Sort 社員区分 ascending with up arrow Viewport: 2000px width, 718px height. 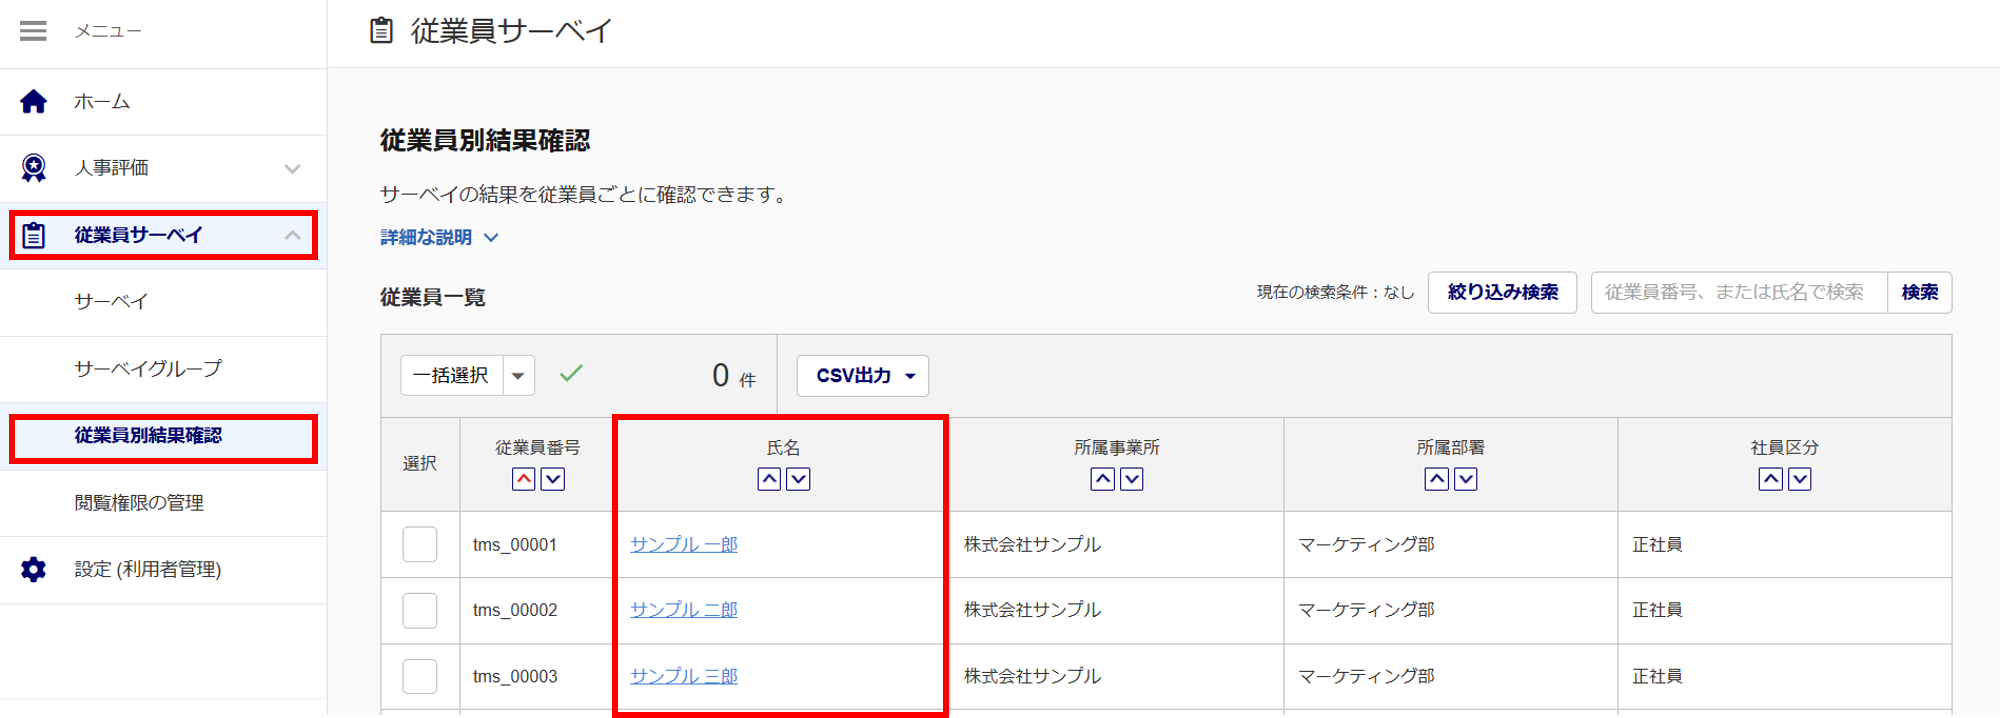click(1770, 479)
